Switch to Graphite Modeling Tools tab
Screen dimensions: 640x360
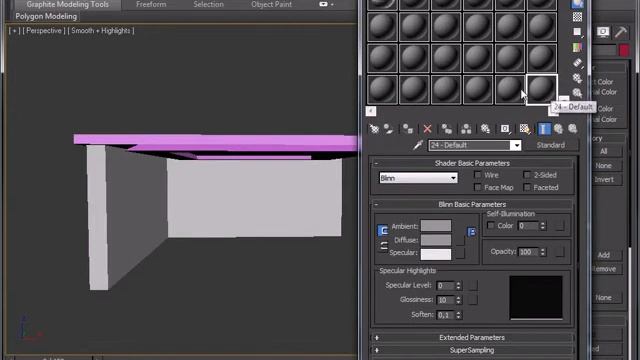(x=68, y=4)
